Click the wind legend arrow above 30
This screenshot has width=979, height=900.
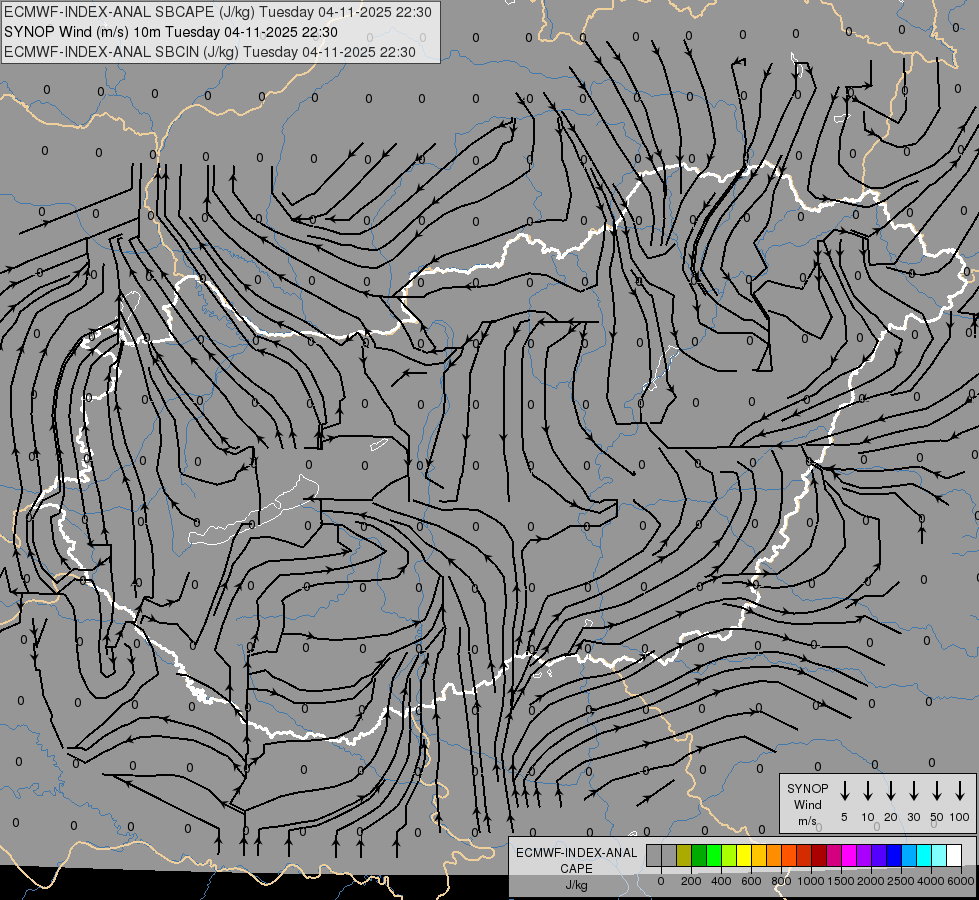coord(913,791)
